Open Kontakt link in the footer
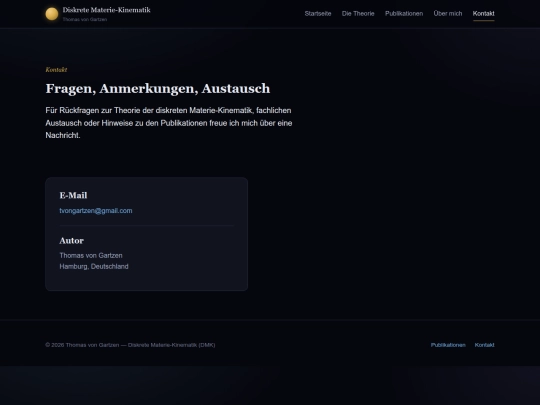This screenshot has height=405, width=540. (484, 345)
